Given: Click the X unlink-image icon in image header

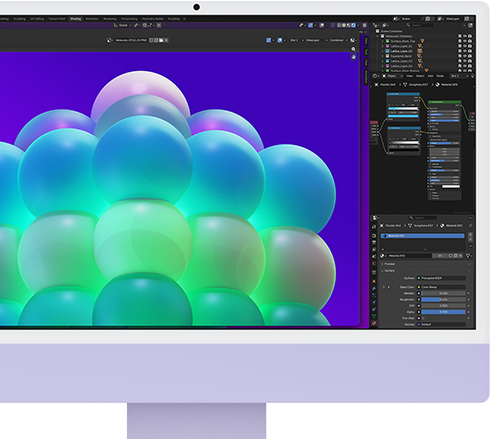Looking at the screenshot, I should pos(166,40).
